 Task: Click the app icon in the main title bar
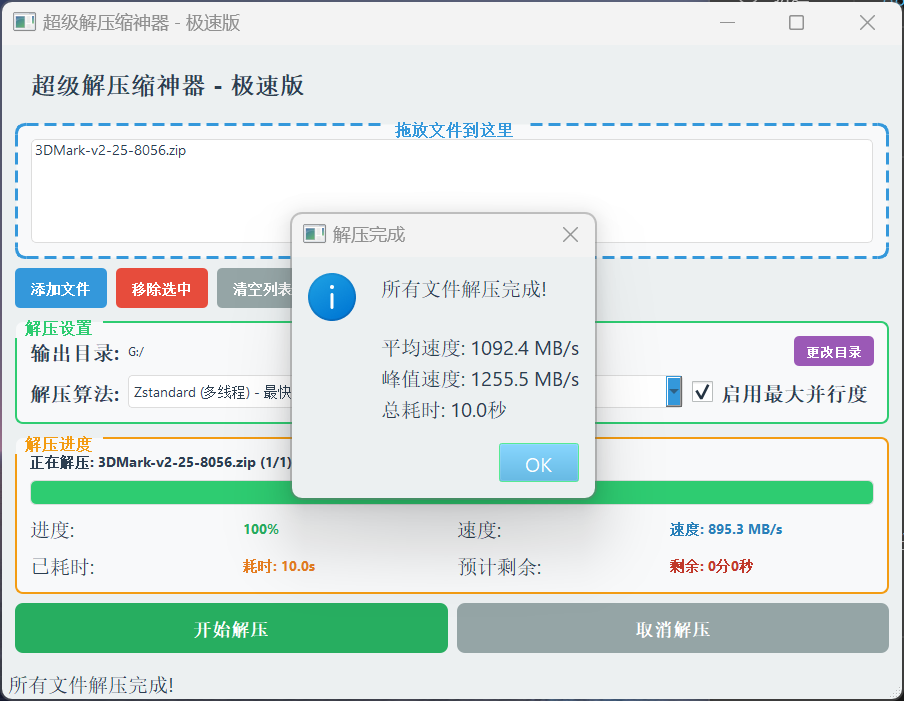click(x=23, y=21)
